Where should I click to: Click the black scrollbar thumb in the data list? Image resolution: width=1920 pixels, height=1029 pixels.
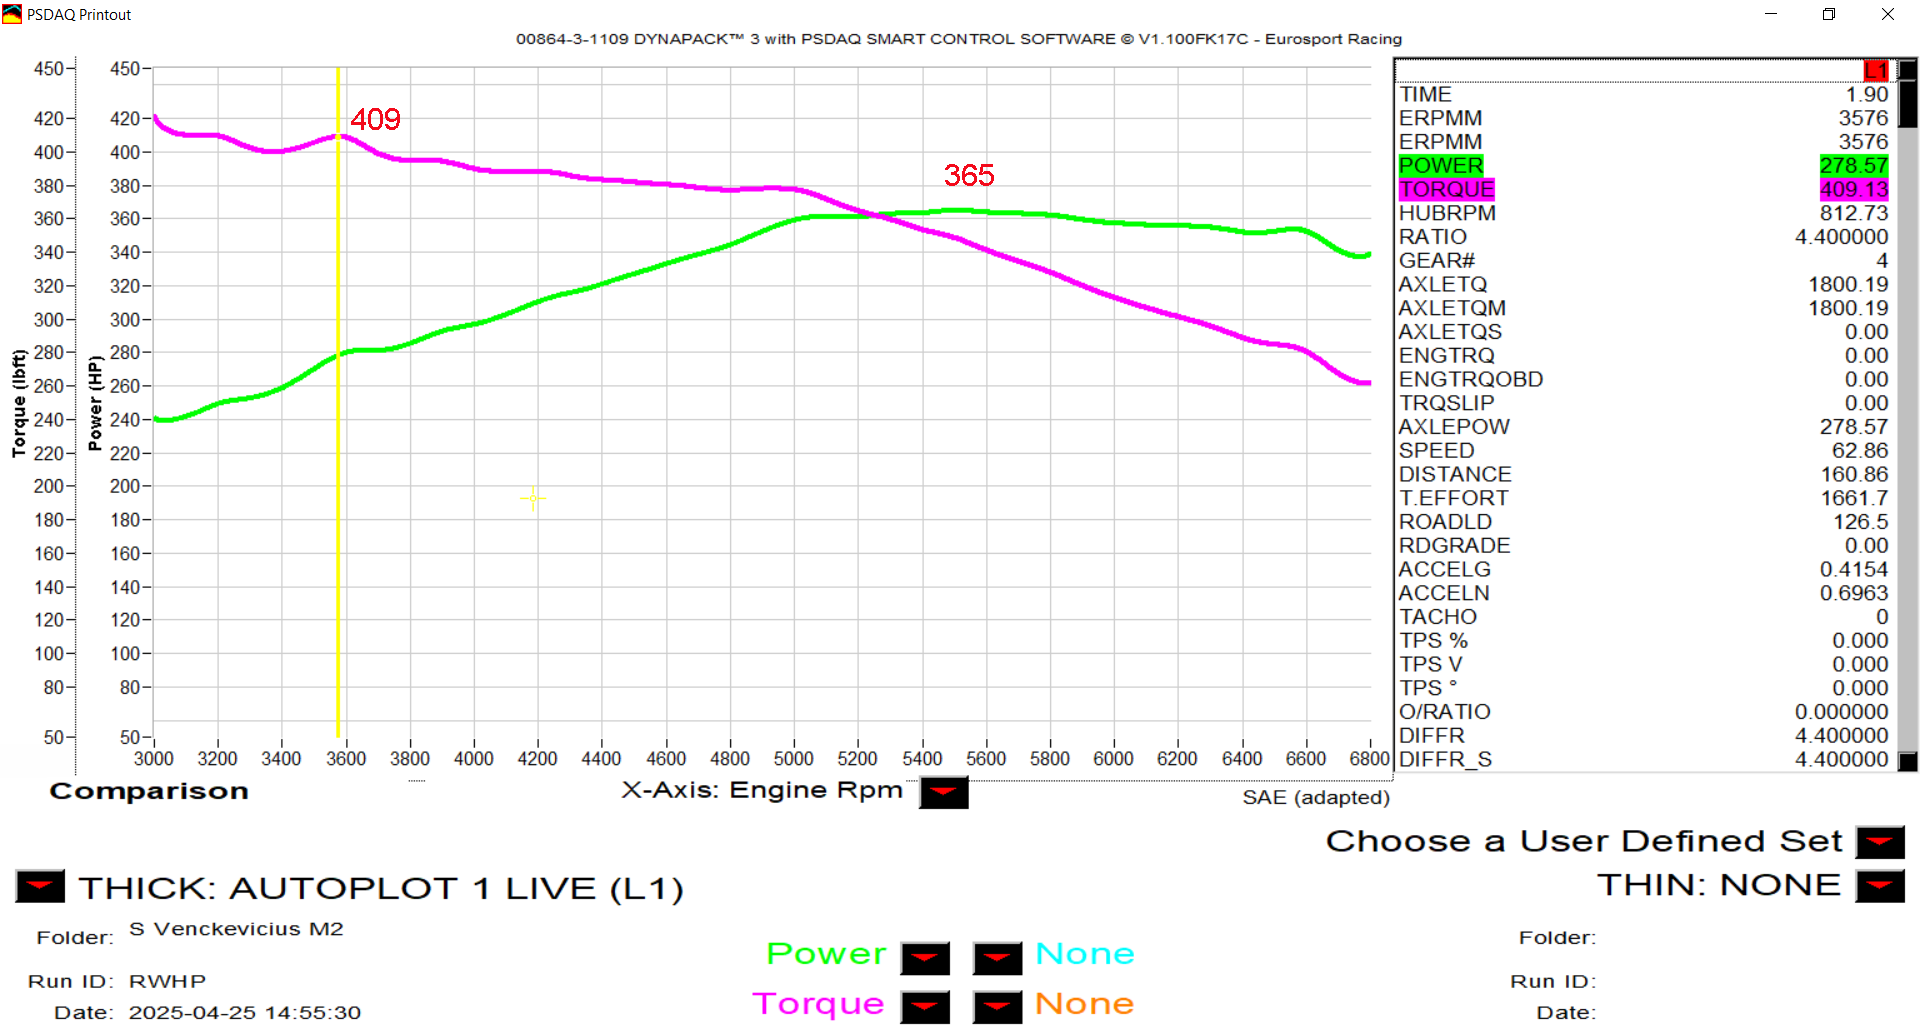[1907, 103]
